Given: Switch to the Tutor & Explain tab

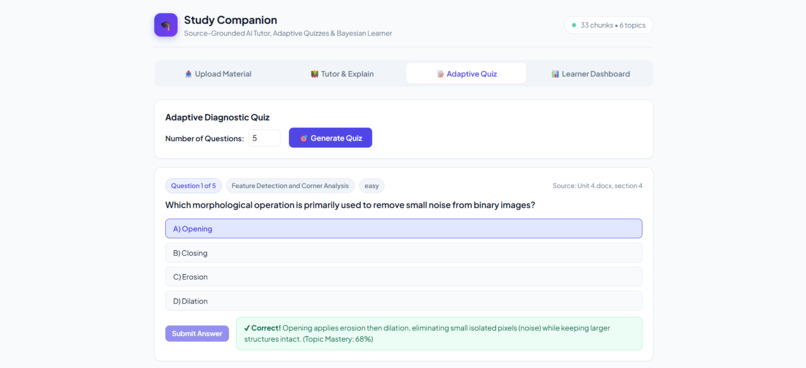Looking at the screenshot, I should 342,74.
